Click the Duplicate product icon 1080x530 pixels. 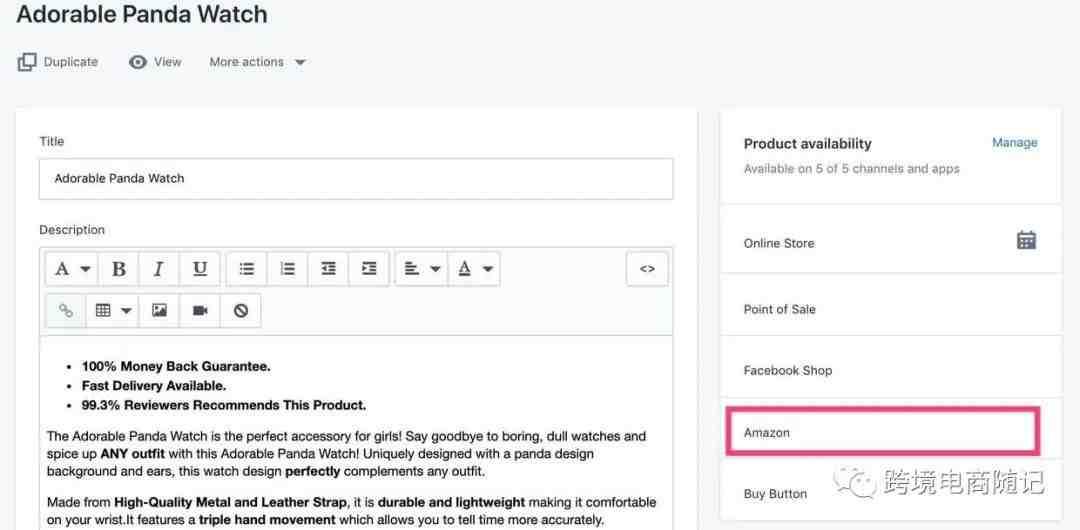(27, 62)
